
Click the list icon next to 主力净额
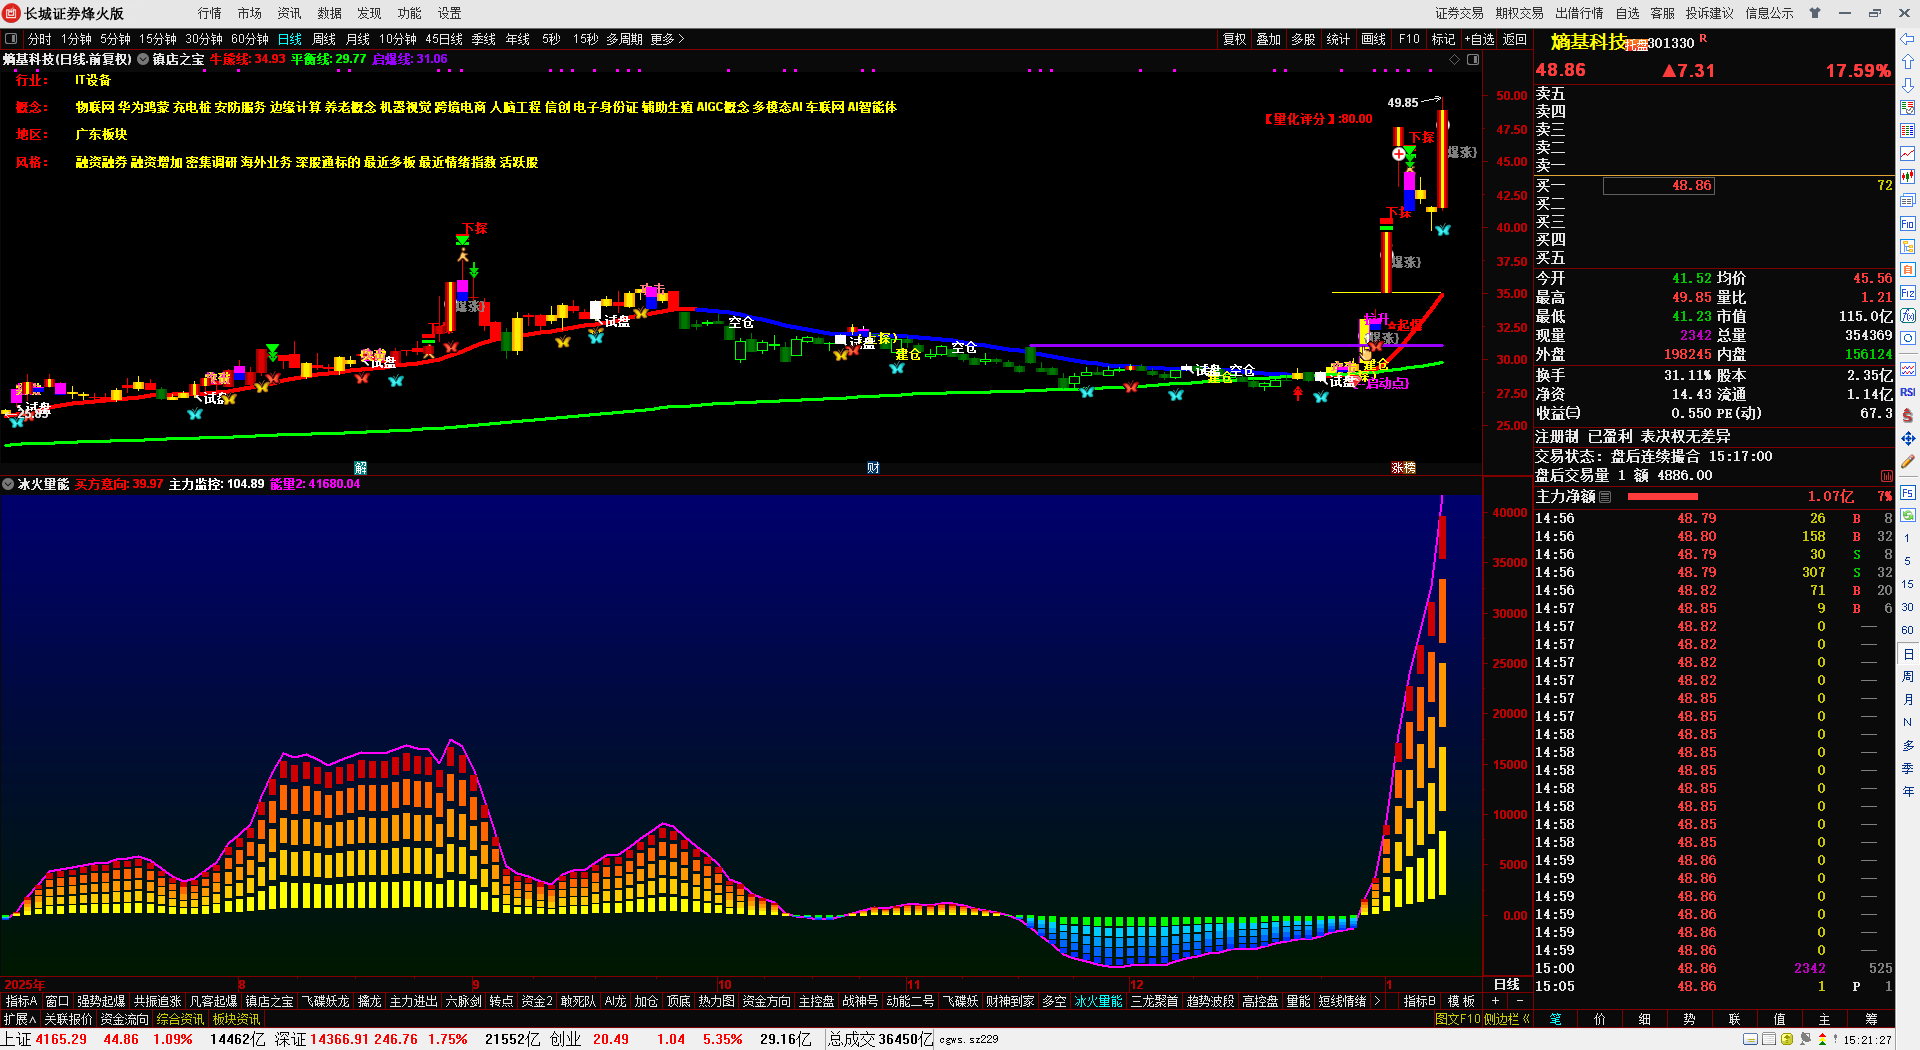click(x=1605, y=497)
